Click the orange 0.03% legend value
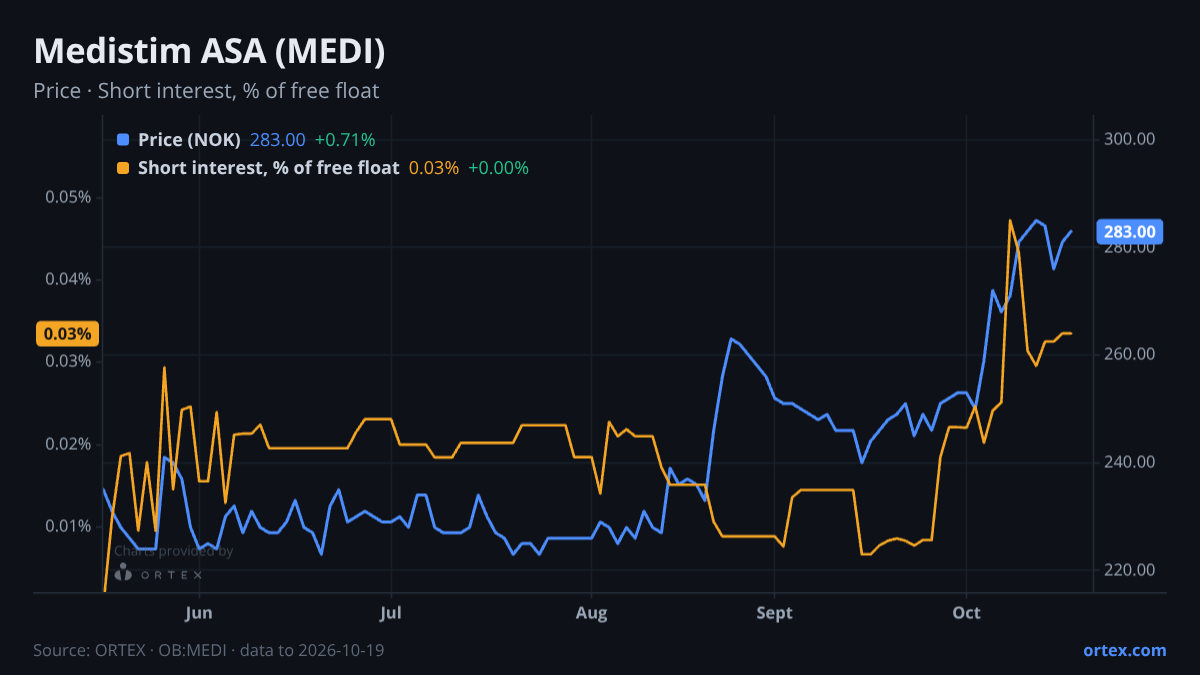The width and height of the screenshot is (1200, 675). click(x=434, y=168)
